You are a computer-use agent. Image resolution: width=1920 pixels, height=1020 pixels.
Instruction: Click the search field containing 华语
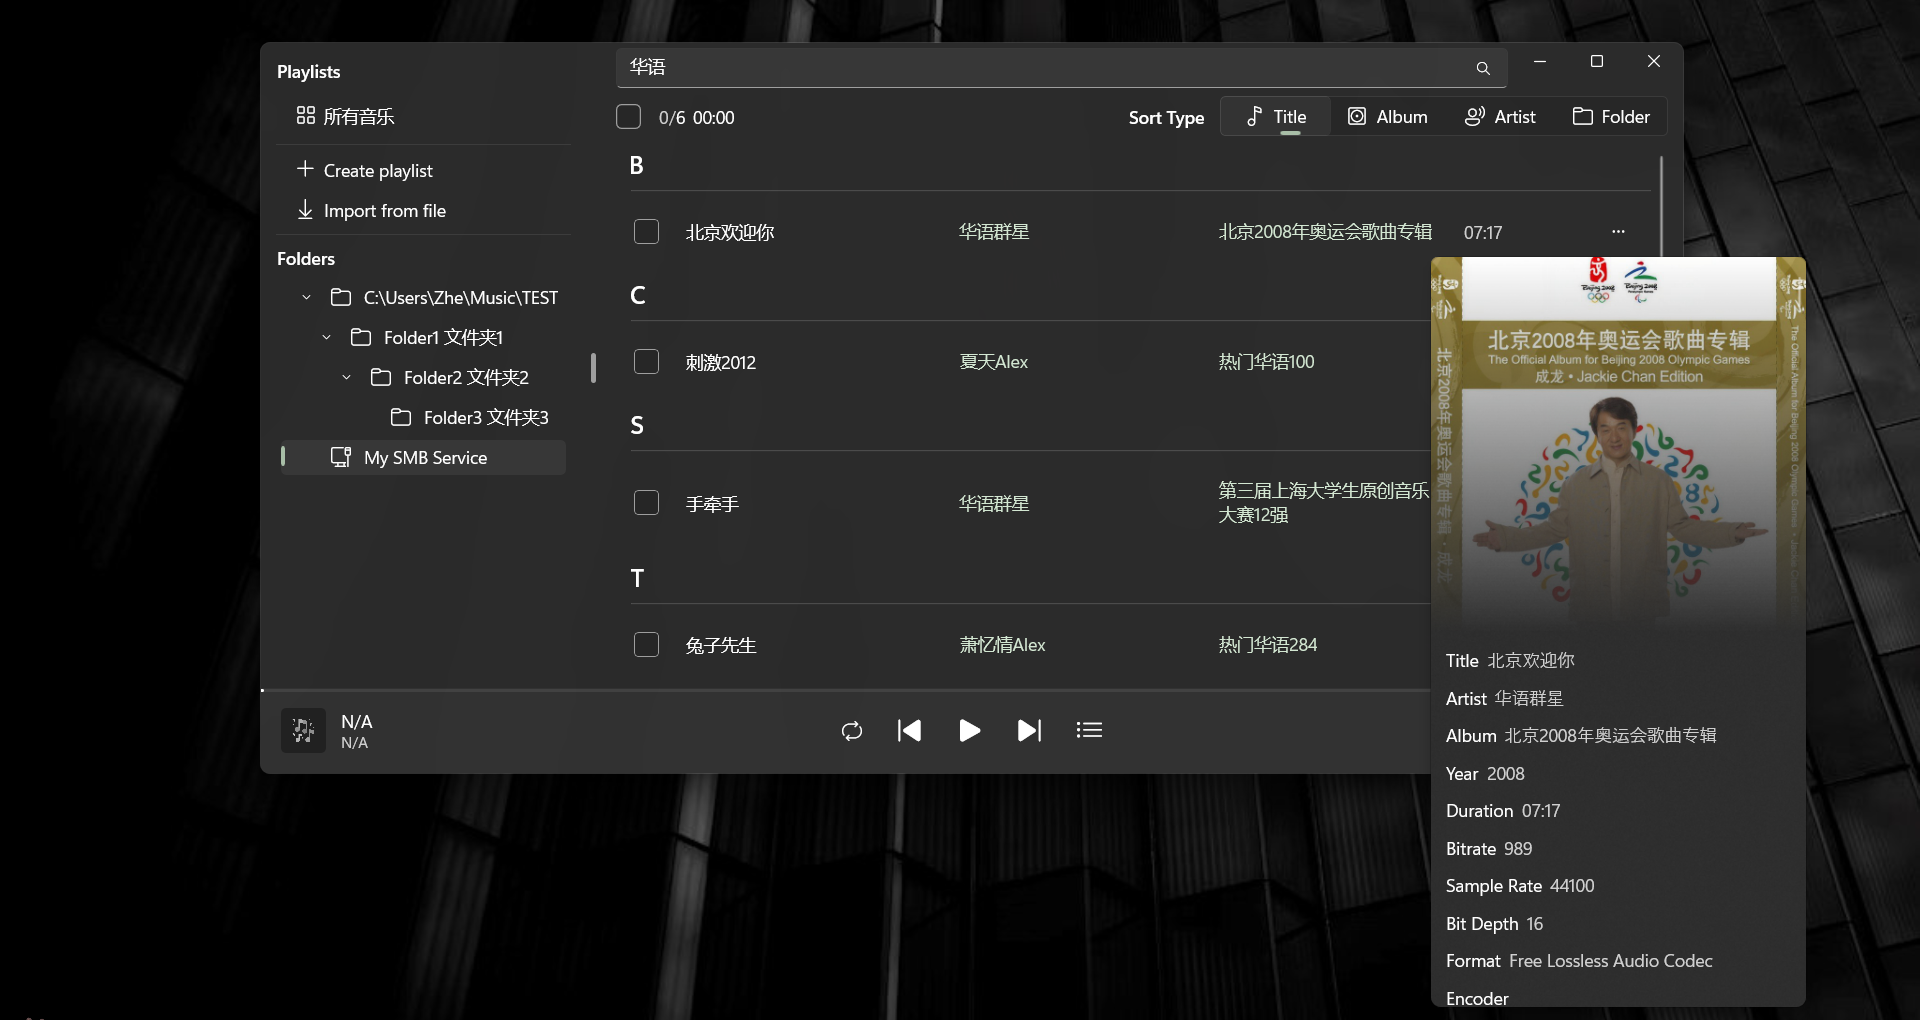1040,67
